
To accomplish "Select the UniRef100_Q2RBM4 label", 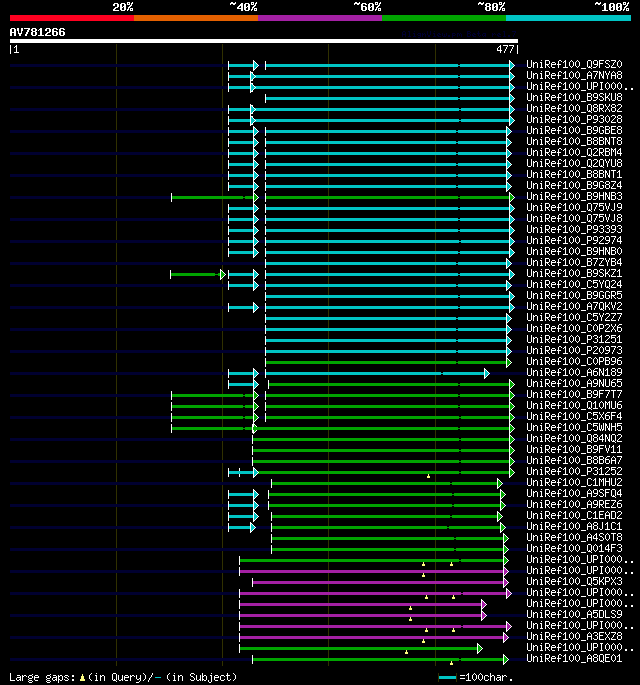I will click(x=574, y=152).
